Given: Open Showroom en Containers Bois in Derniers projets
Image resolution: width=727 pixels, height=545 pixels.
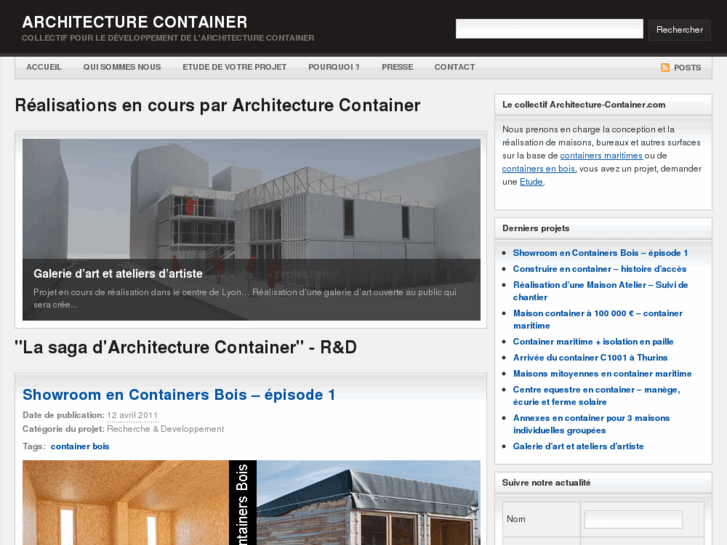Looking at the screenshot, I should coord(600,253).
